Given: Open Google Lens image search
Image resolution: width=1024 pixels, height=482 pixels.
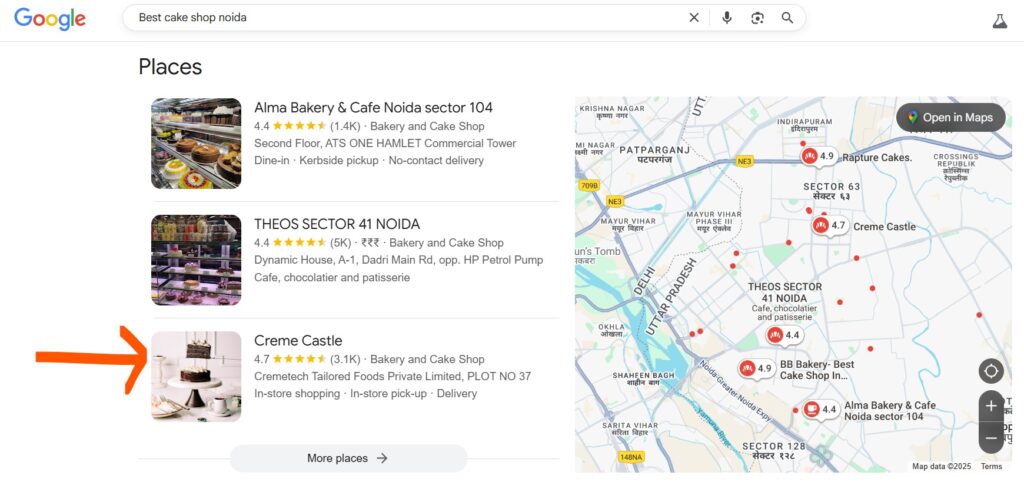Looking at the screenshot, I should coord(757,18).
